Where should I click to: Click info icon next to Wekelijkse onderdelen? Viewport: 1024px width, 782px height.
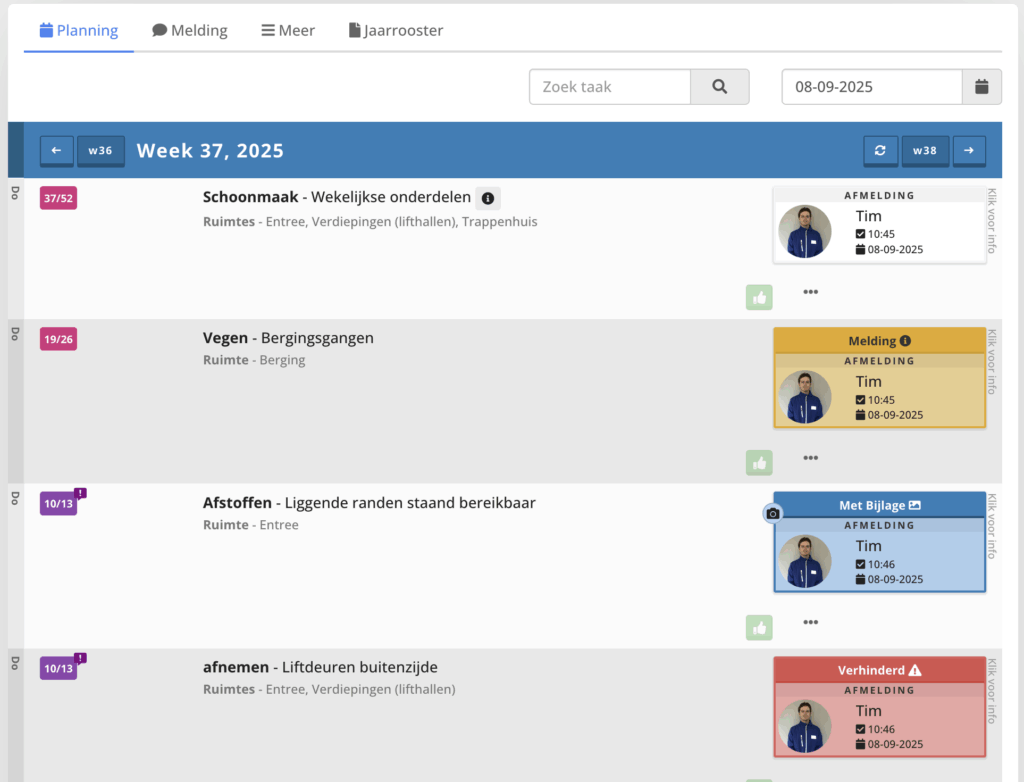tap(488, 198)
